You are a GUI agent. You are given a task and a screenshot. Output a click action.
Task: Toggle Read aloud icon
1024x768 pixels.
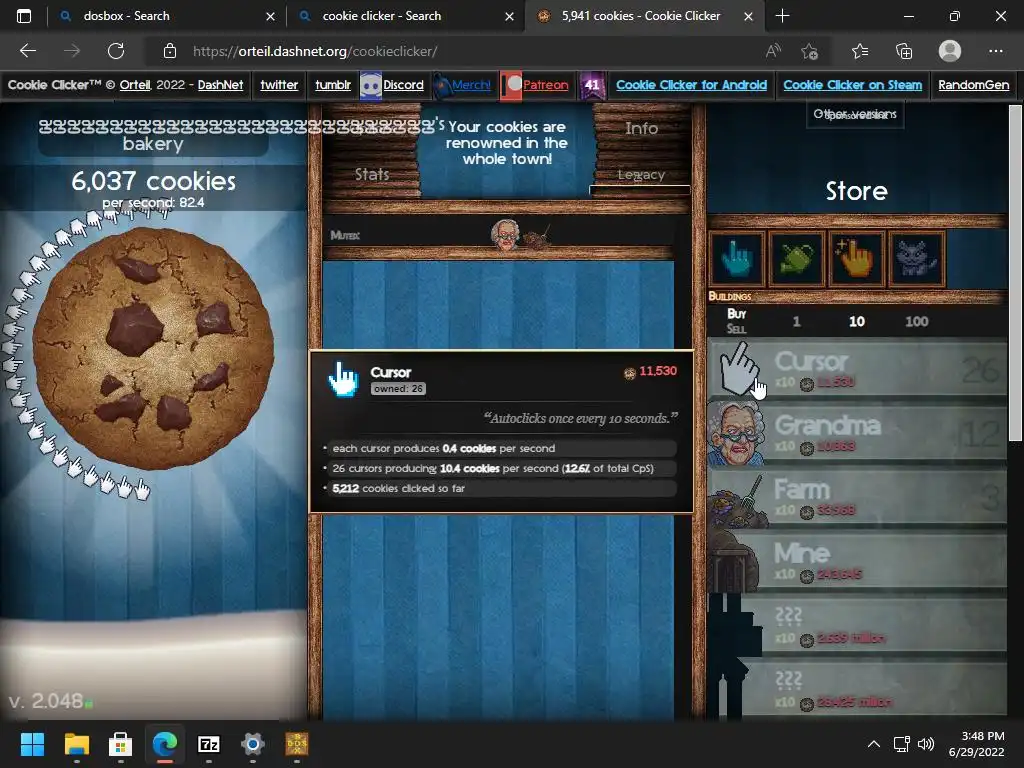click(773, 51)
